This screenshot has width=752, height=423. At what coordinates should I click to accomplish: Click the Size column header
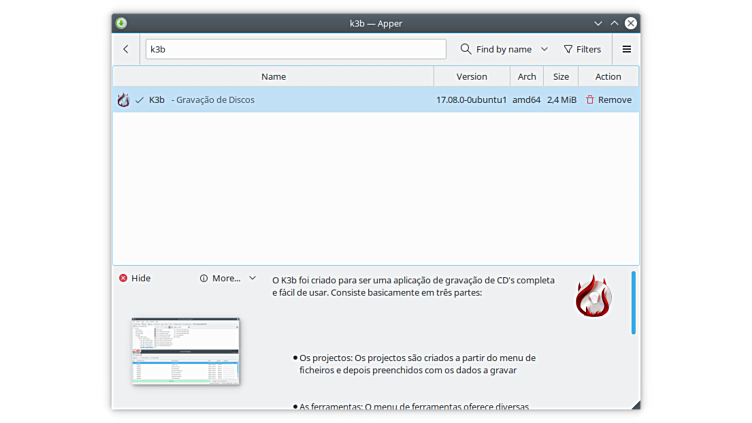[561, 76]
